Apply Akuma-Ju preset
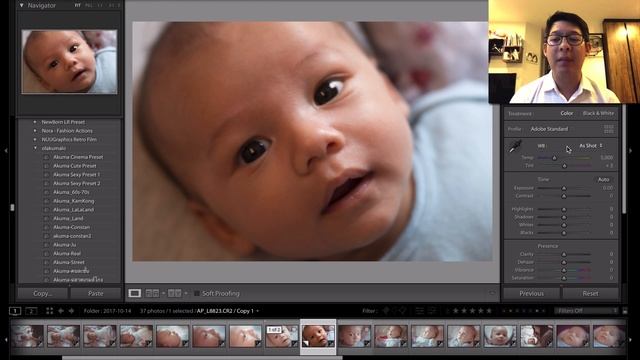The image size is (640, 360). coord(64,244)
